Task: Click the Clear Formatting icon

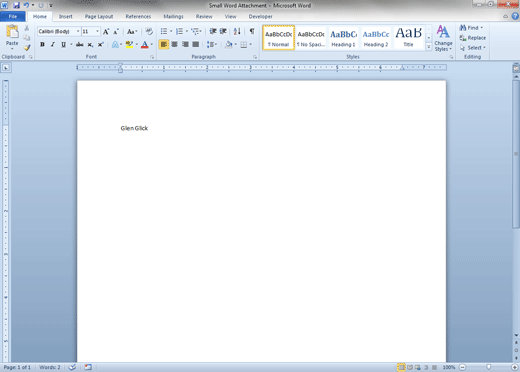Action: (149, 31)
